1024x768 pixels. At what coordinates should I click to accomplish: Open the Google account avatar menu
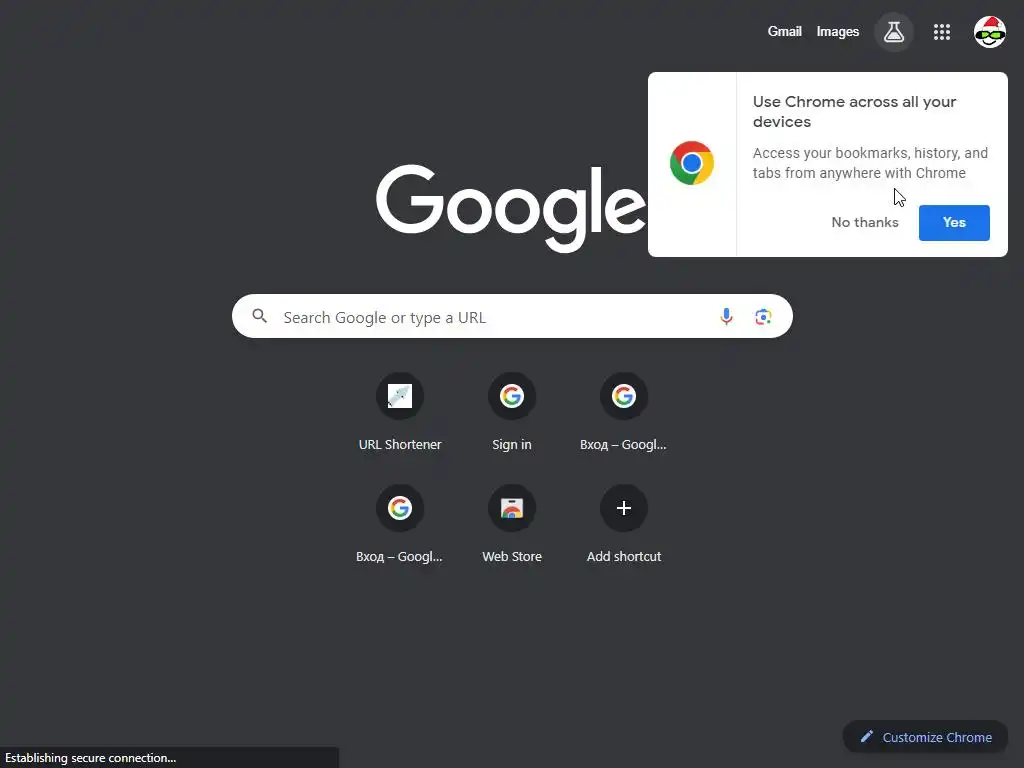coord(989,31)
